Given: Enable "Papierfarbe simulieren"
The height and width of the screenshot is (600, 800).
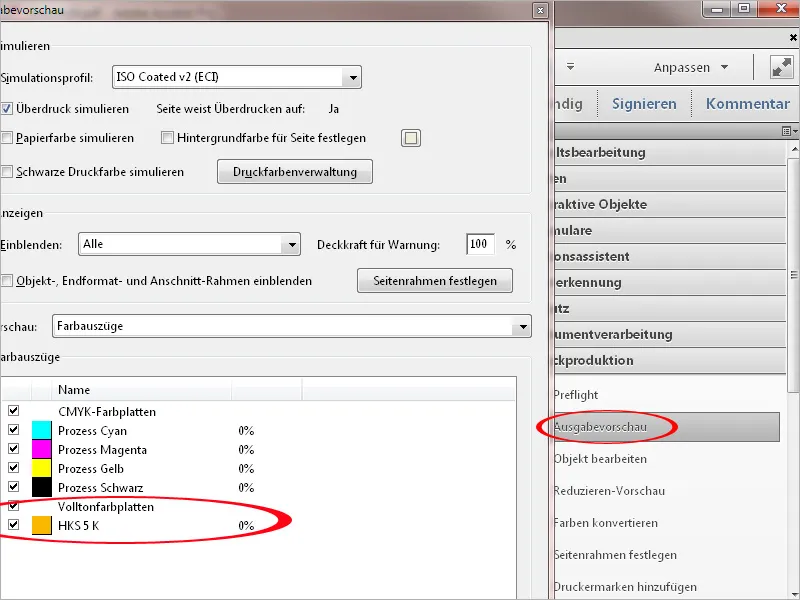Looking at the screenshot, I should [x=9, y=138].
